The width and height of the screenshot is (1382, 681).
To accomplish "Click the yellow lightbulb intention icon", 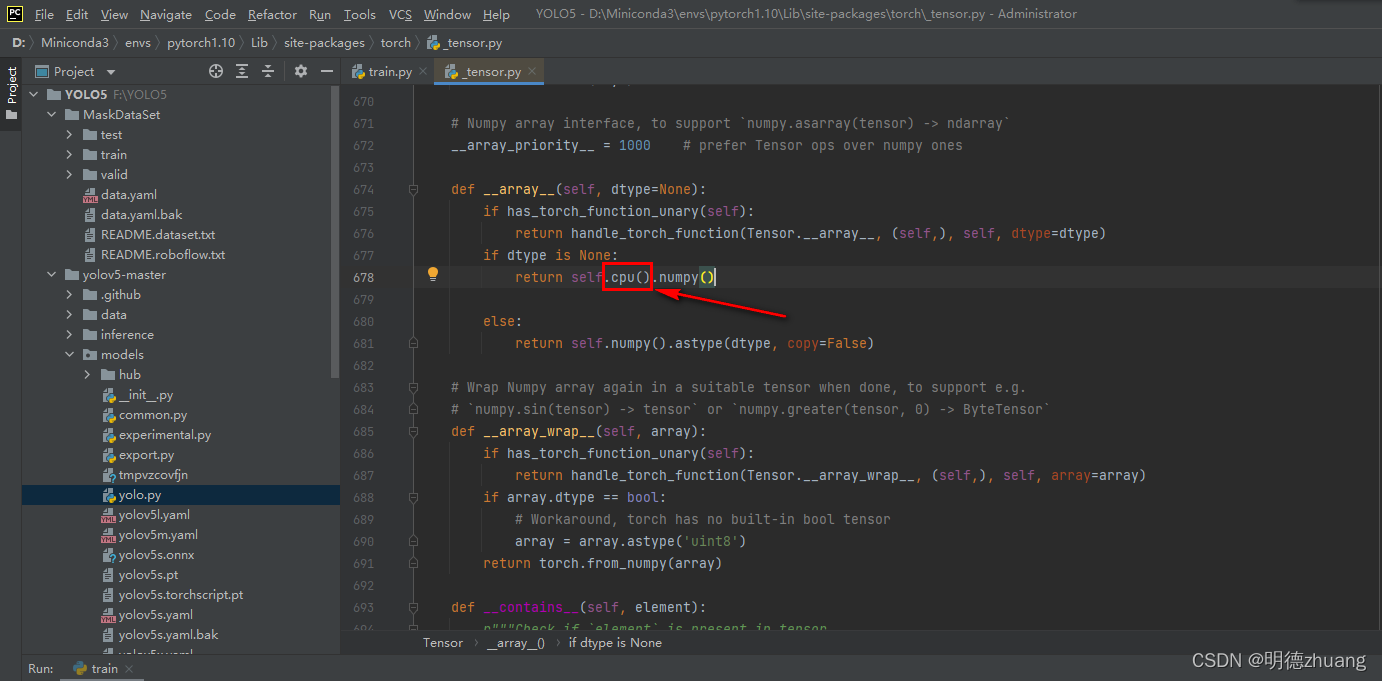I will pyautogui.click(x=433, y=274).
